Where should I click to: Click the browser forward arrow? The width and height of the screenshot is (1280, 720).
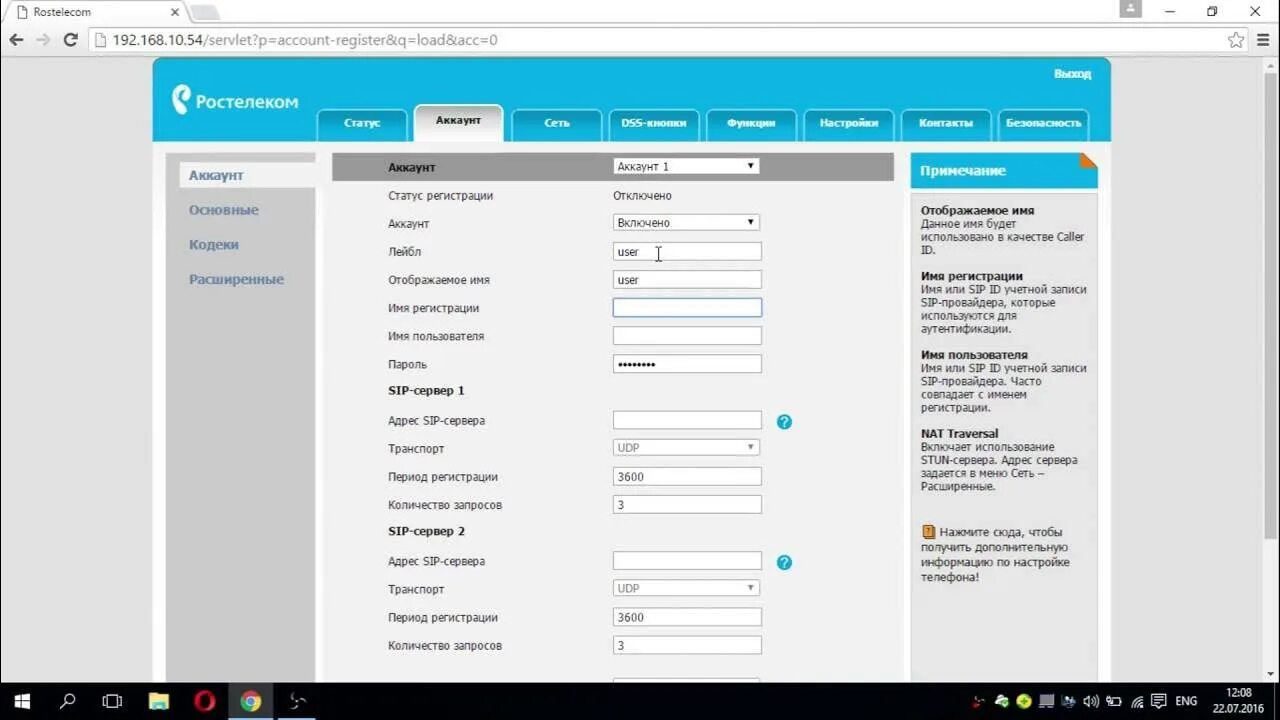click(43, 40)
